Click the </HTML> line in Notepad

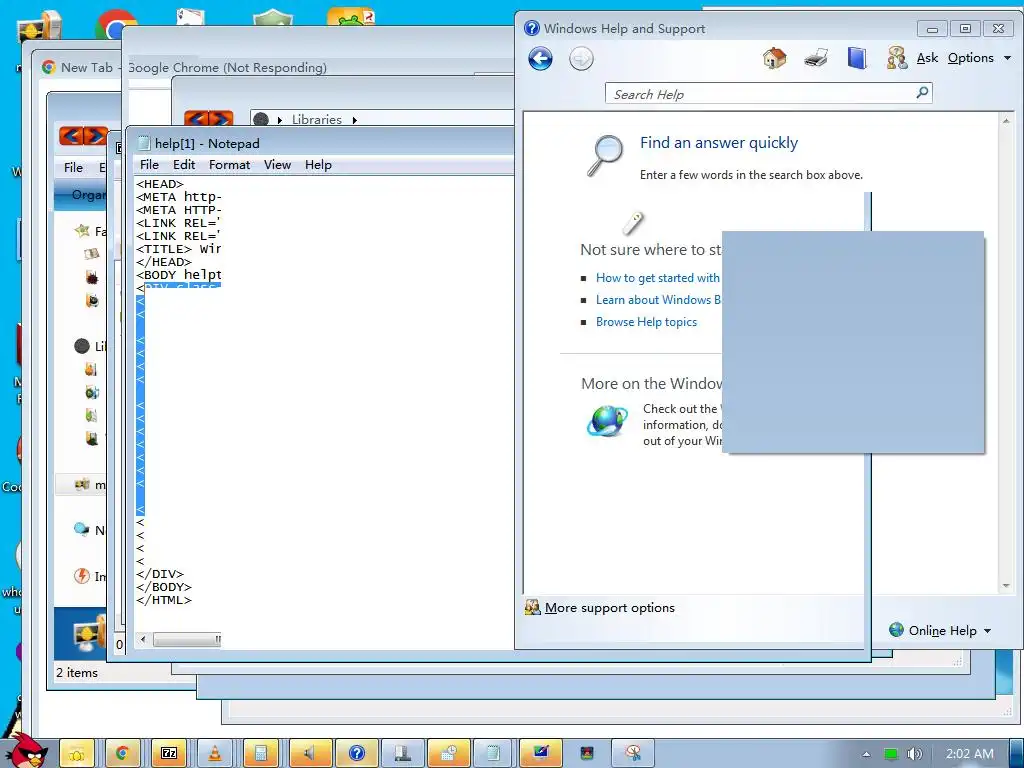coord(164,600)
